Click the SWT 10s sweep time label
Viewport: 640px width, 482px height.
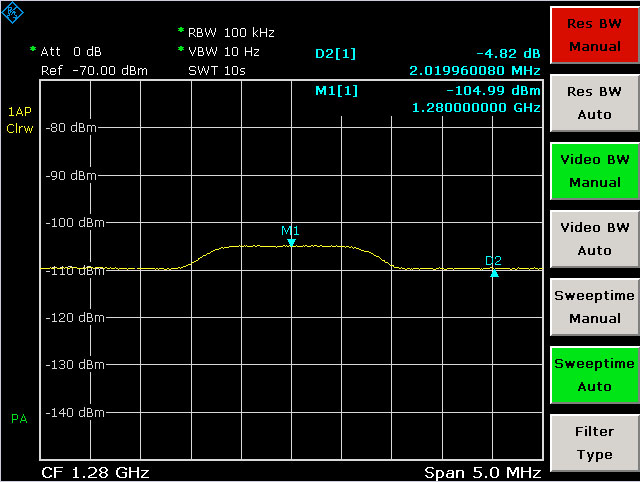click(217, 71)
